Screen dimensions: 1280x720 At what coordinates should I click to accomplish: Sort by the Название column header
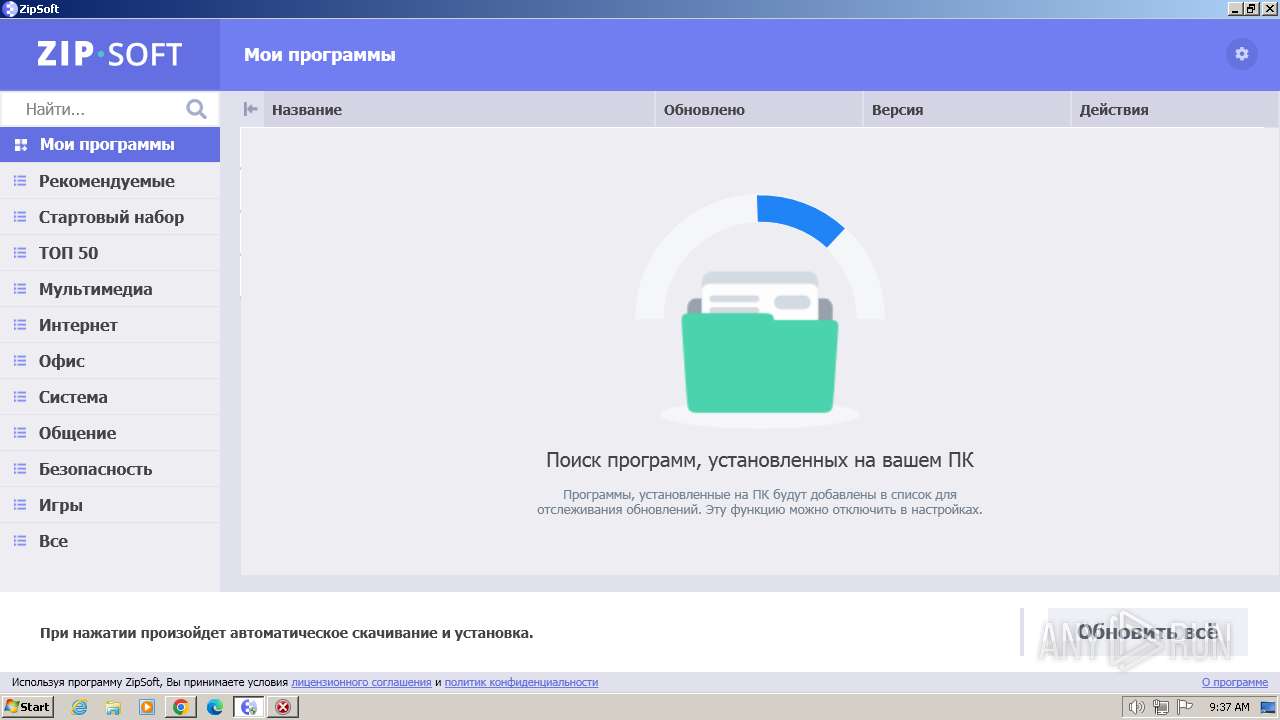coord(459,110)
